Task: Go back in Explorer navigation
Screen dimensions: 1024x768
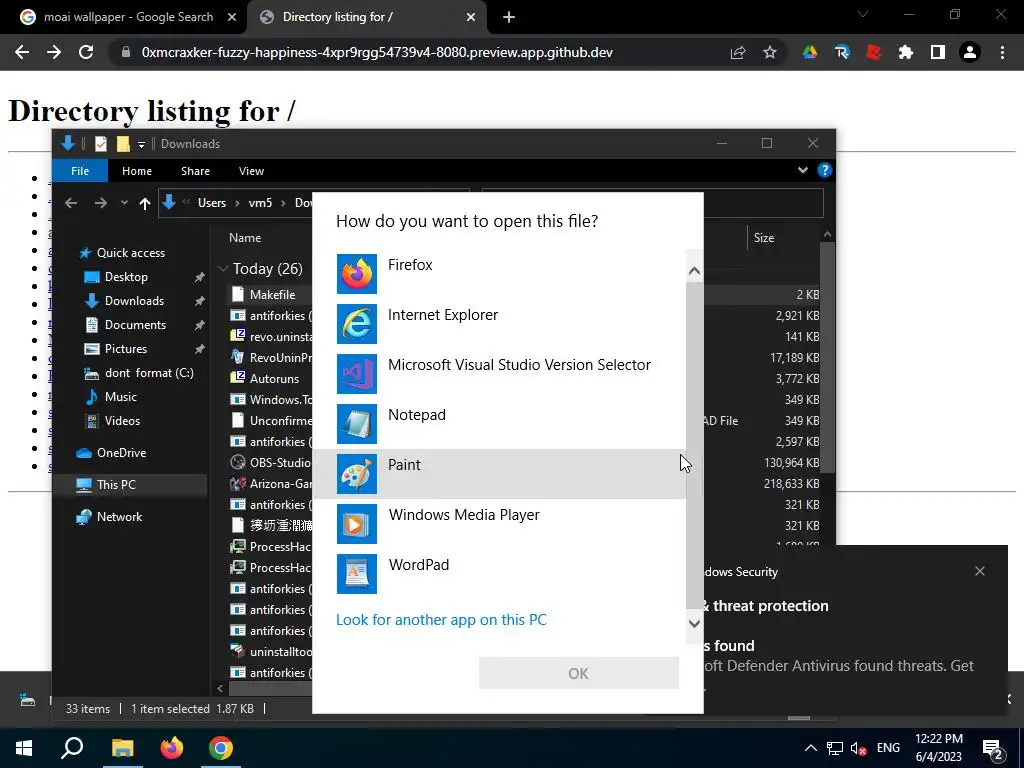Action: pyautogui.click(x=71, y=203)
